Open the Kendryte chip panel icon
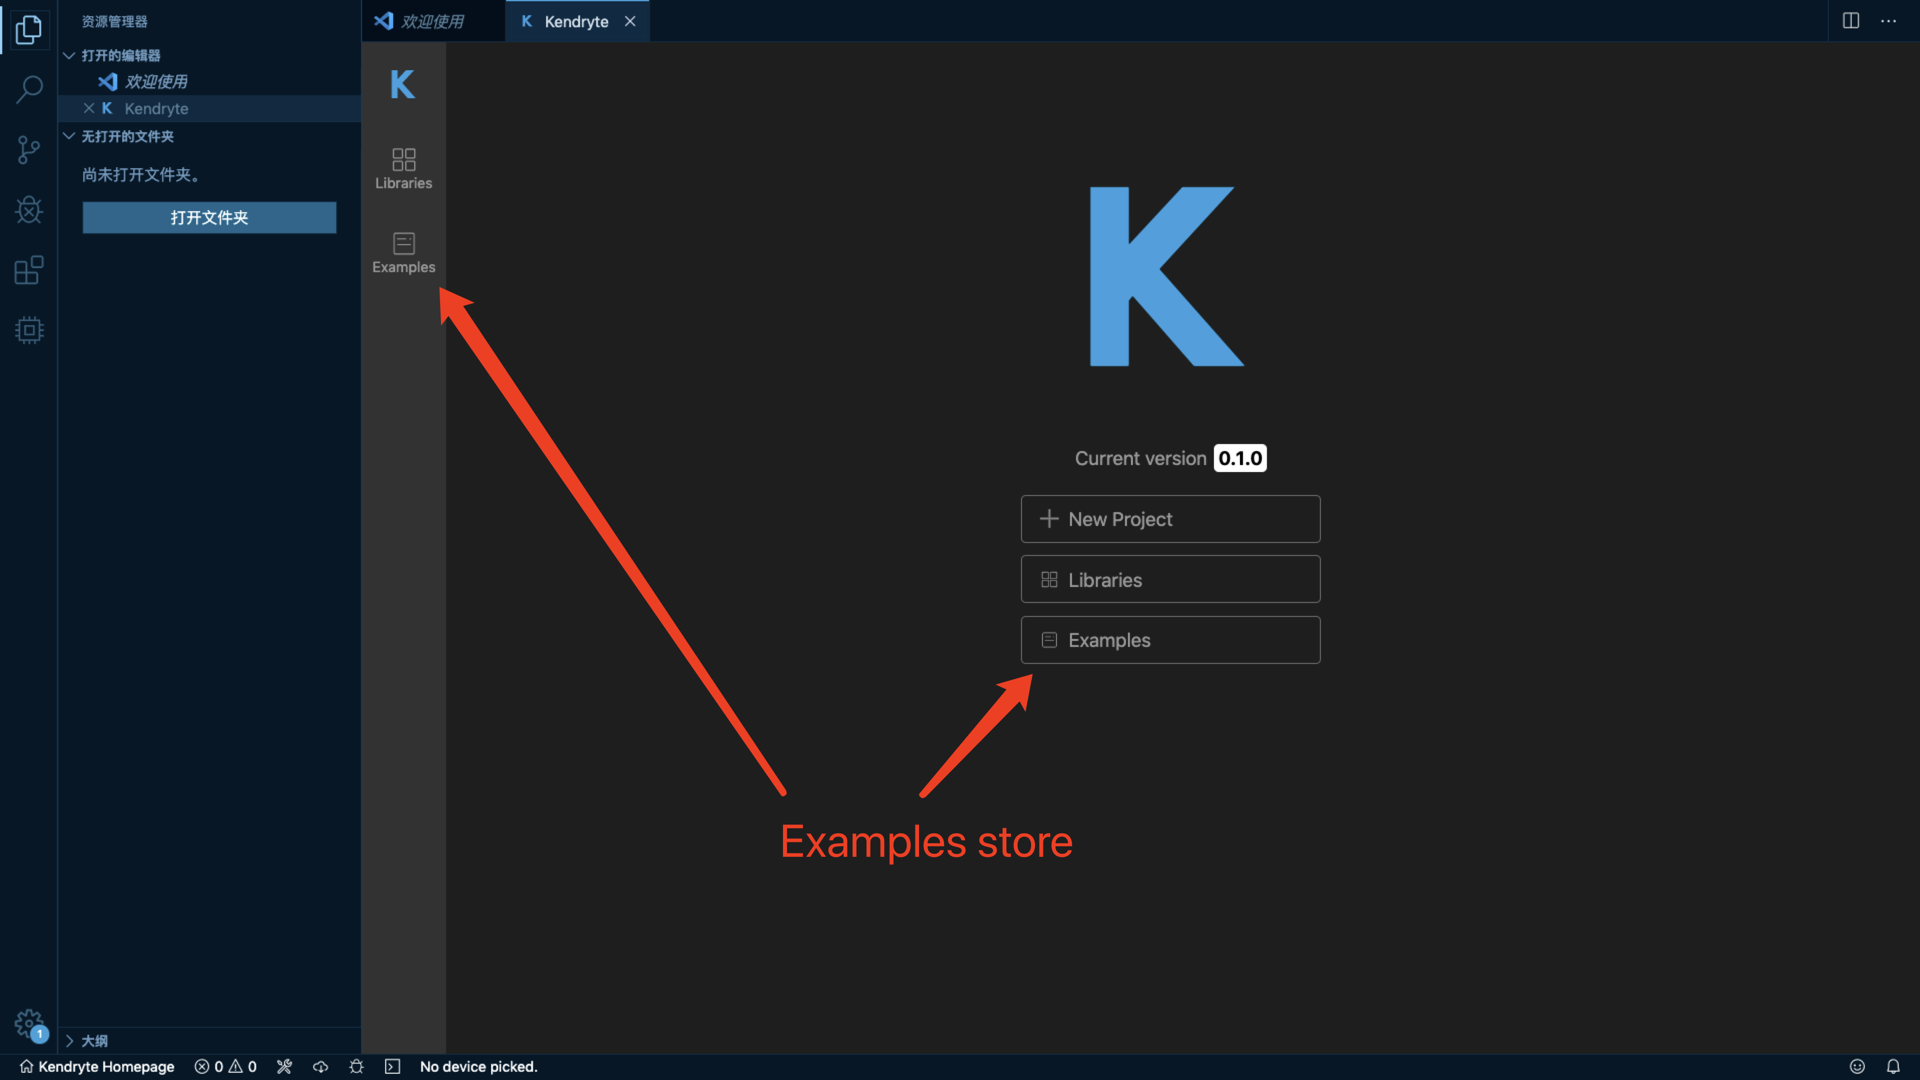 [x=29, y=330]
